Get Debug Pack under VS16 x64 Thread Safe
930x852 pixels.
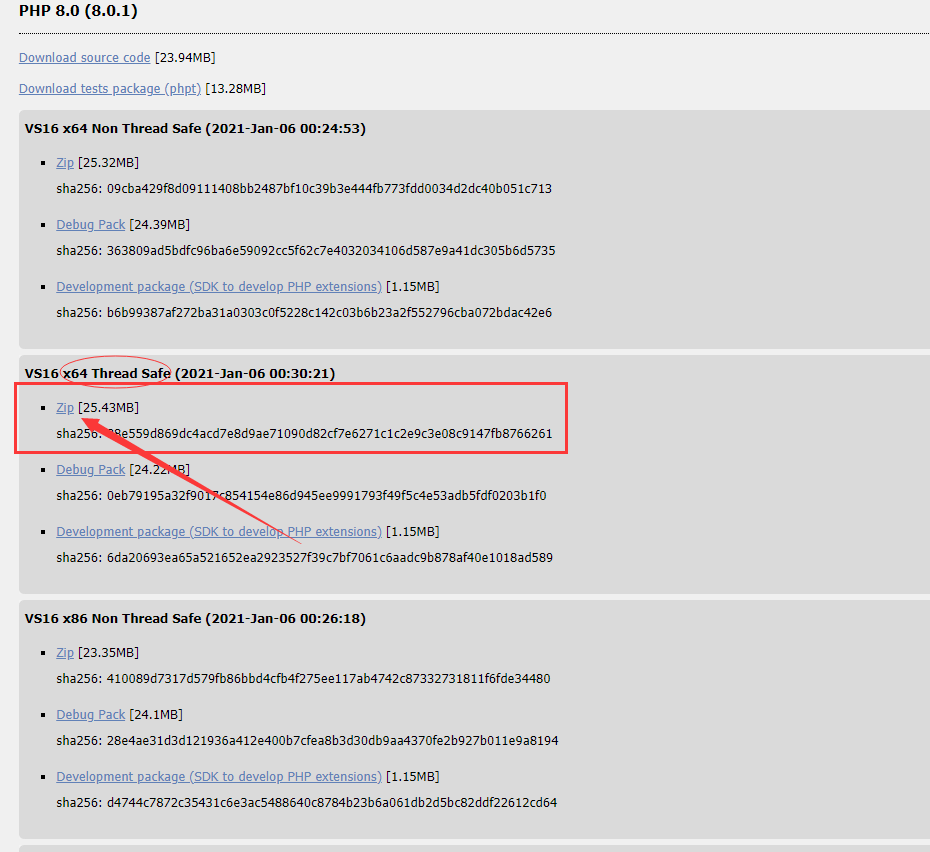(91, 470)
